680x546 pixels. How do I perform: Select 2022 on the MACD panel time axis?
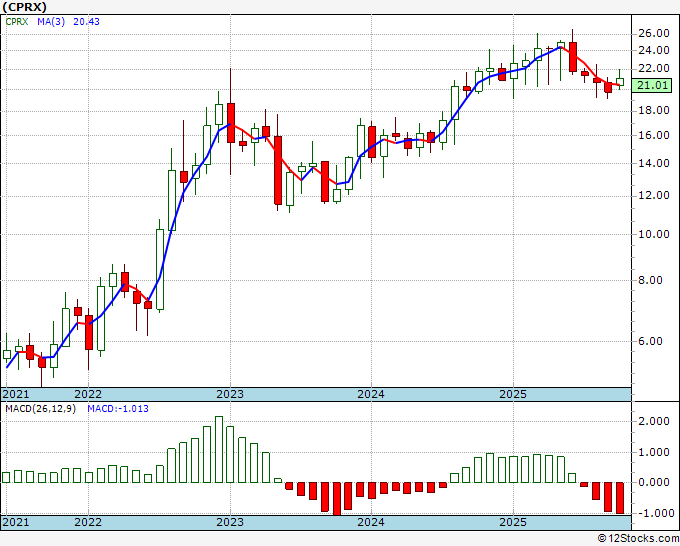[88, 522]
